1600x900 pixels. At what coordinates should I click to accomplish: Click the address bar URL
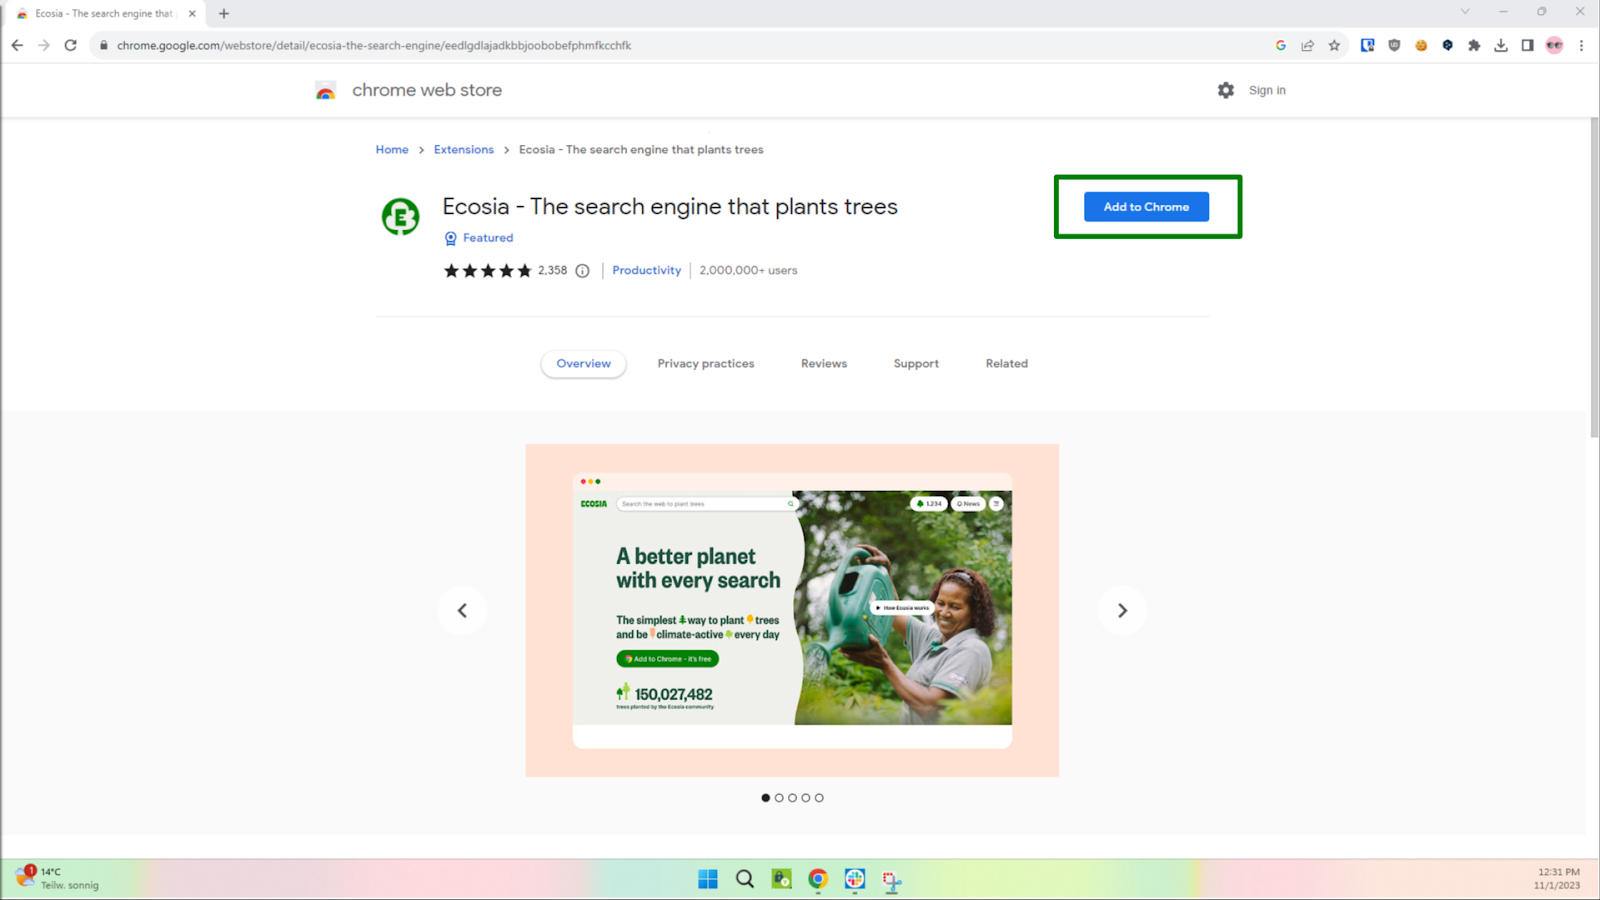point(374,45)
